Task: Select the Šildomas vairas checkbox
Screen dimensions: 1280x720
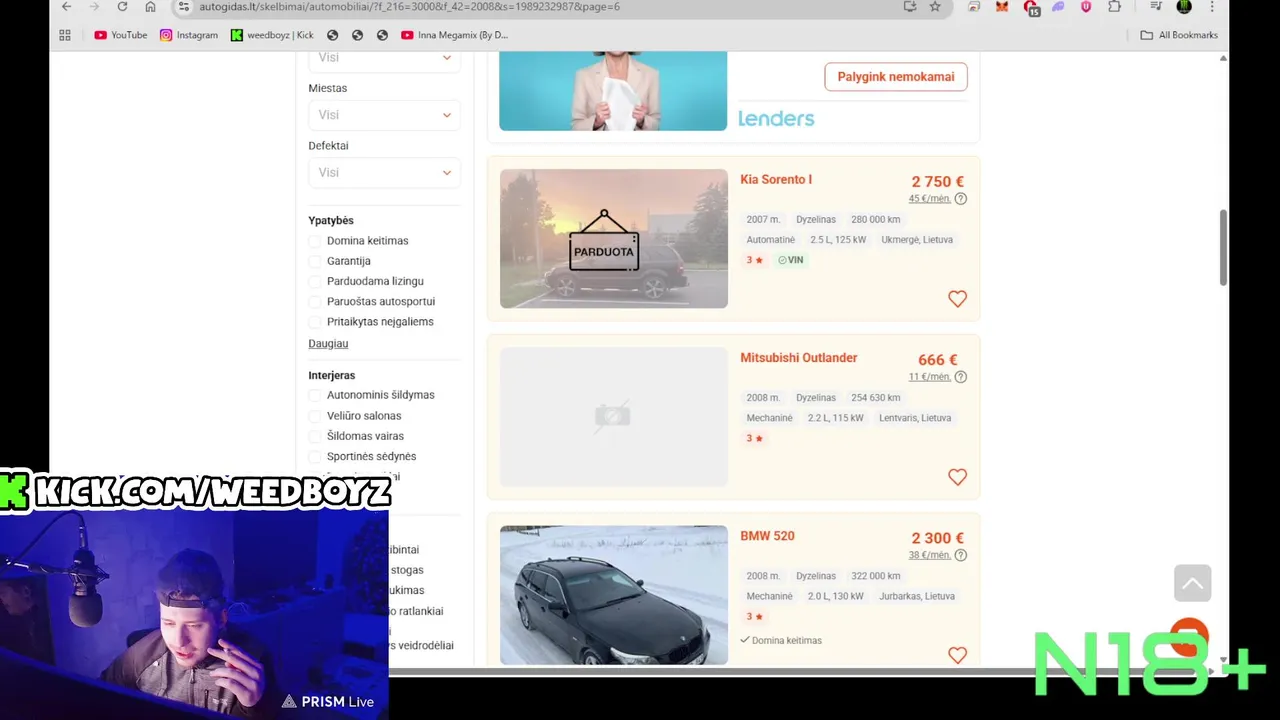Action: point(315,436)
